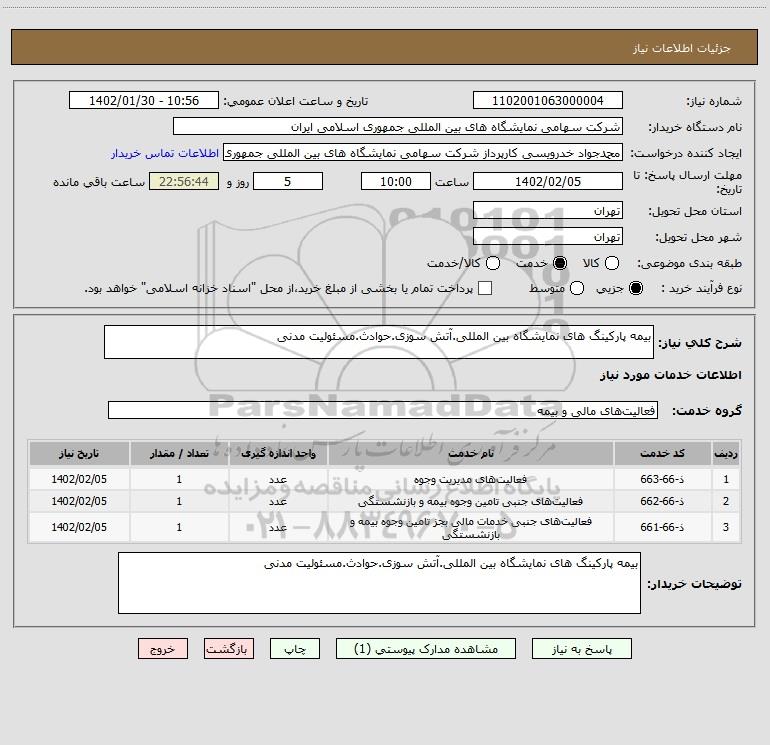Select the کالا/خدمت radio option
The image size is (770, 745).
(493, 263)
